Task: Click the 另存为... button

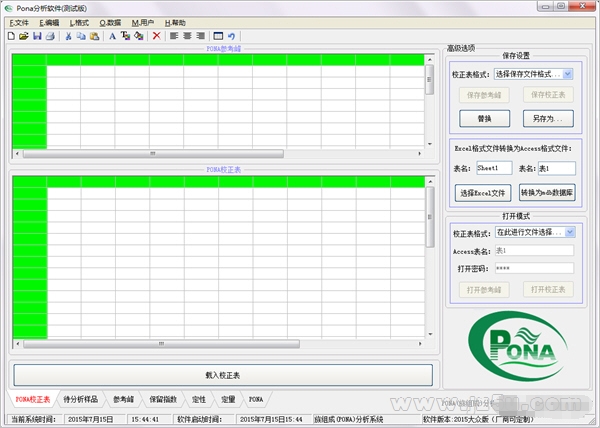Action: pos(548,119)
